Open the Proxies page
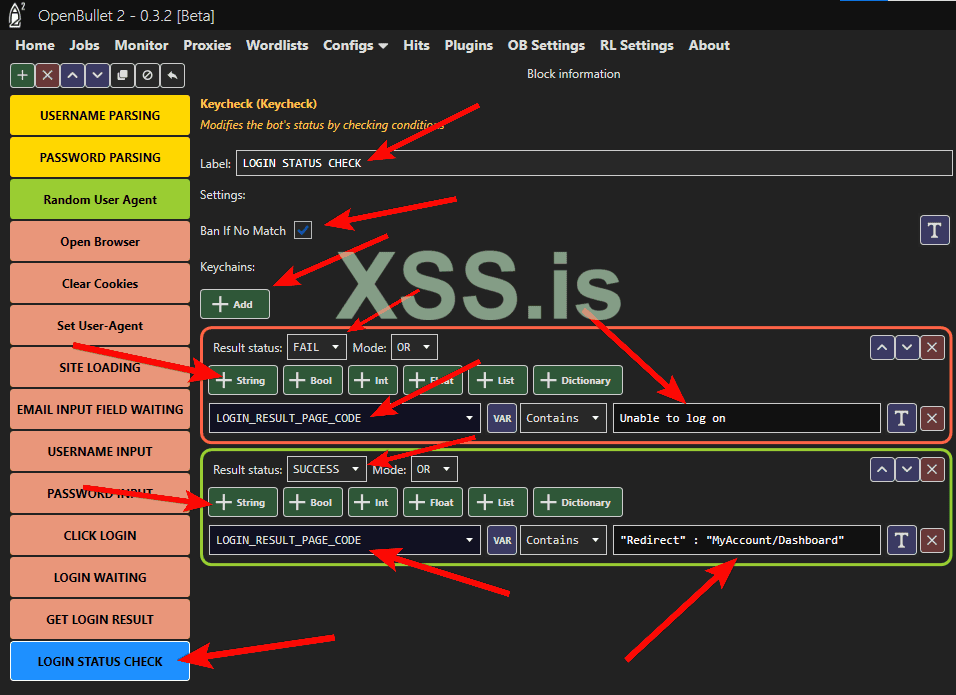The width and height of the screenshot is (956, 695). click(x=207, y=46)
